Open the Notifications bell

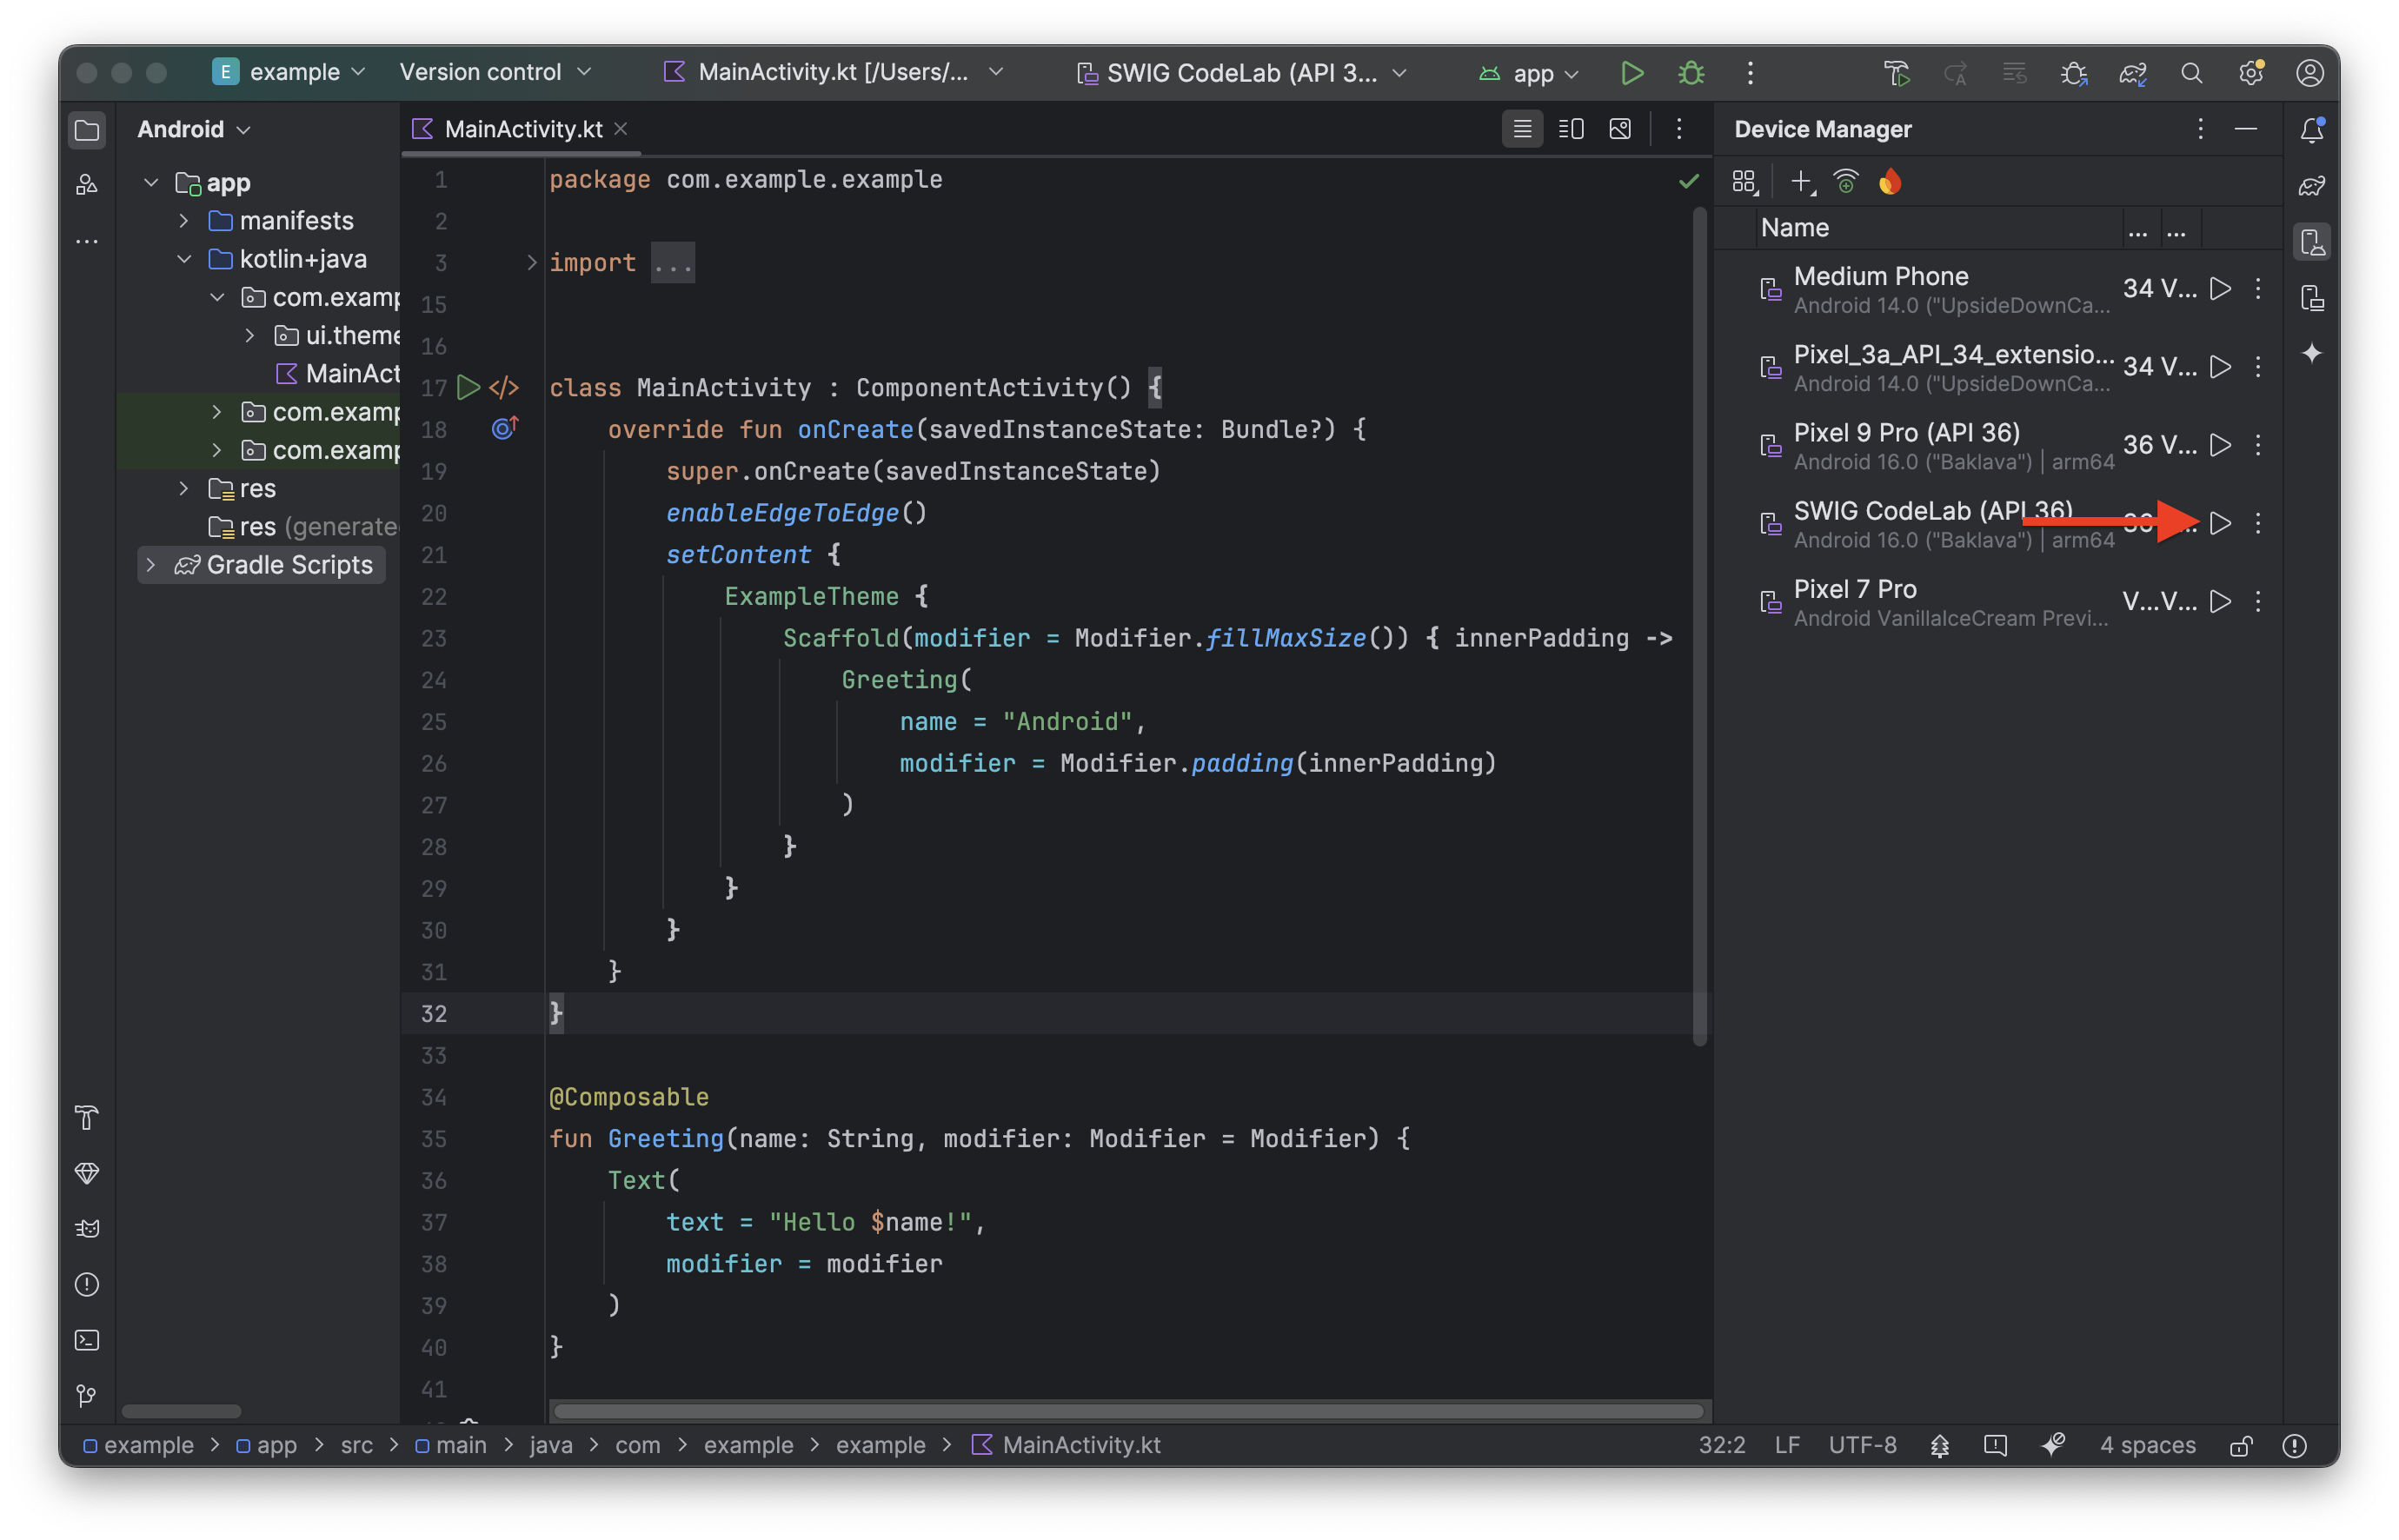pyautogui.click(x=2311, y=129)
